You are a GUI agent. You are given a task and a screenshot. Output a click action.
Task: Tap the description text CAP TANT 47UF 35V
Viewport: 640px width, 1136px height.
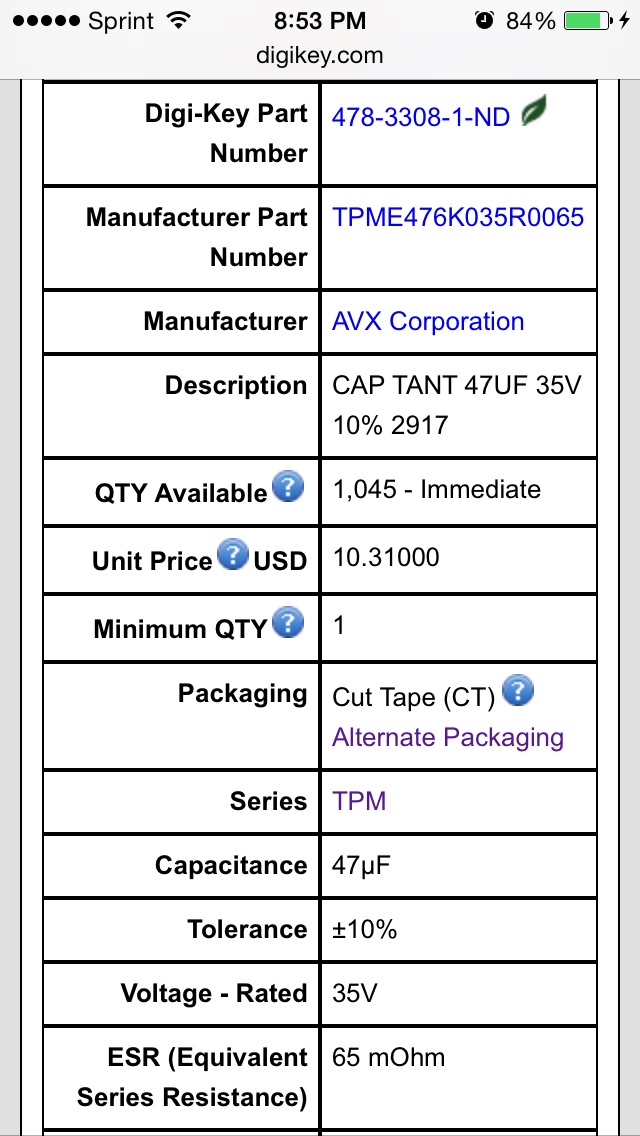(456, 386)
